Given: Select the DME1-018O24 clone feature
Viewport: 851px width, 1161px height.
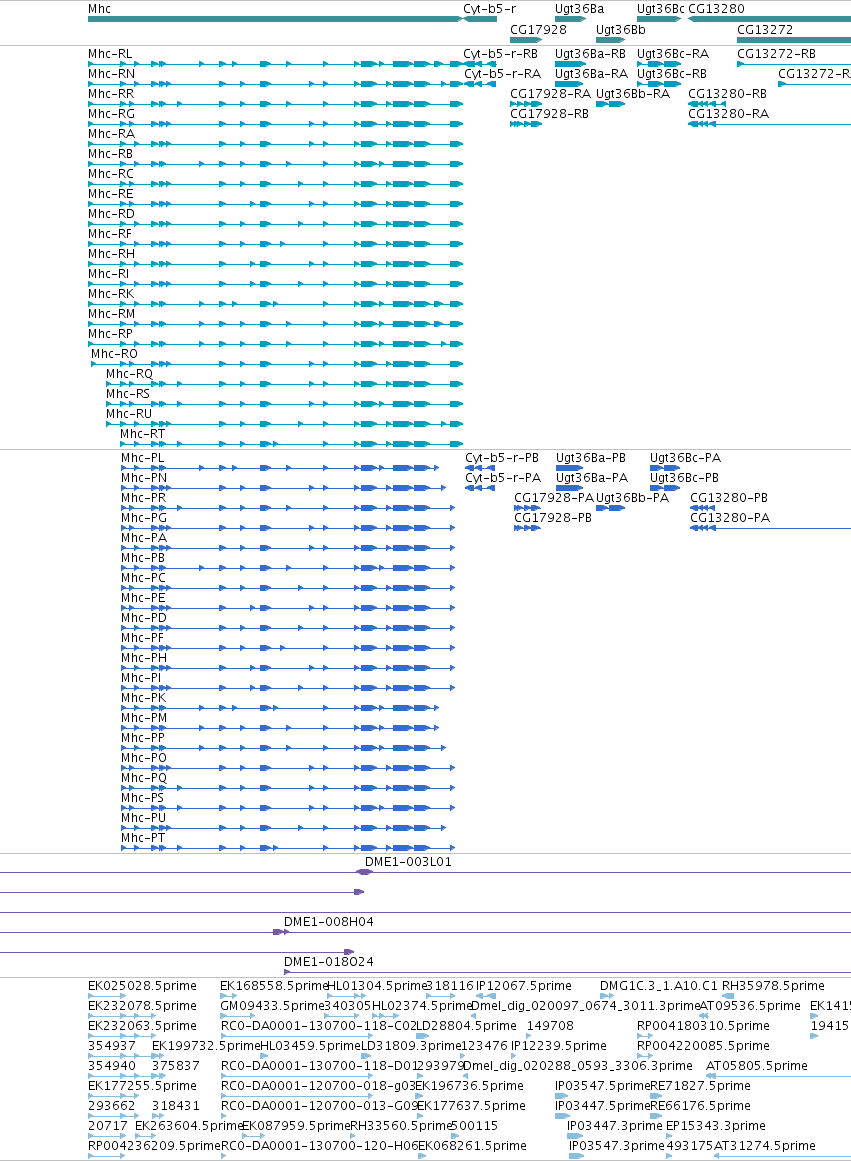Looking at the screenshot, I should click(567, 972).
